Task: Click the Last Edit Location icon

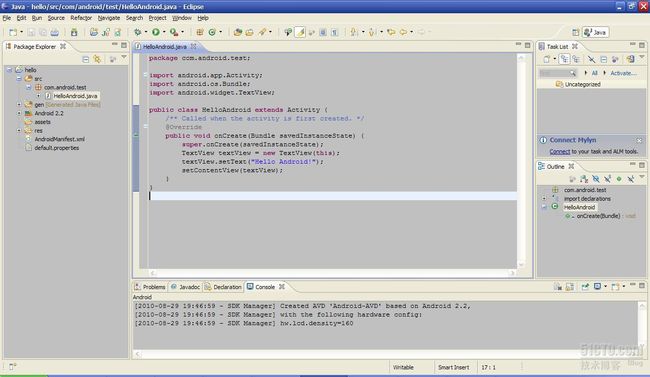Action: coord(391,32)
